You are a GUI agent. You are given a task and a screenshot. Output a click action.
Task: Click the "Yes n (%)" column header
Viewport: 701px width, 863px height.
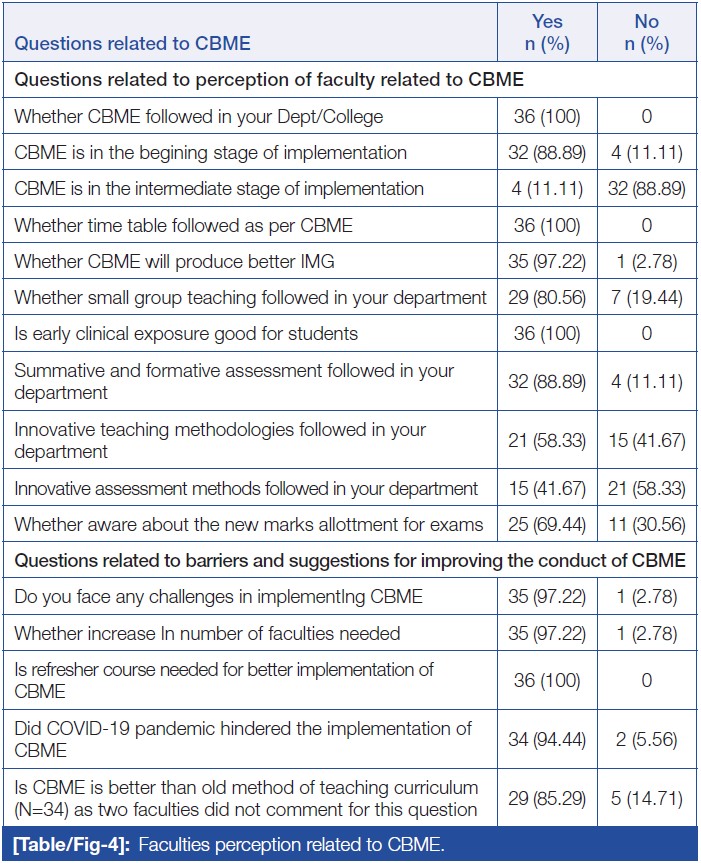pyautogui.click(x=546, y=33)
